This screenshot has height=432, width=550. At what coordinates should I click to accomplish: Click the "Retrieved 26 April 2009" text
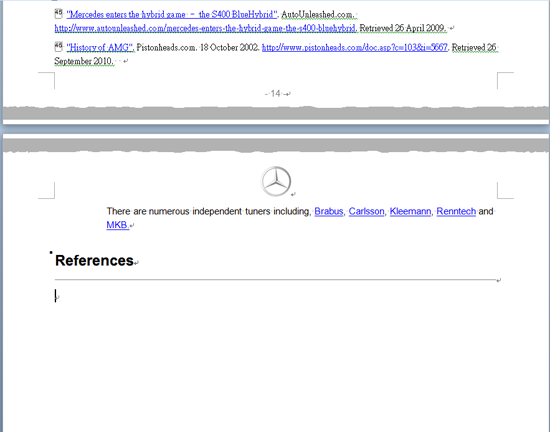[x=402, y=28]
